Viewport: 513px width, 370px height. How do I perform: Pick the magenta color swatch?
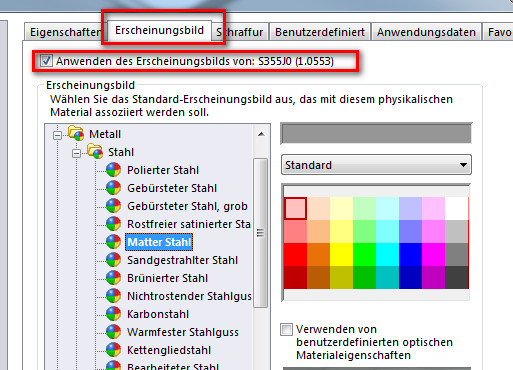(433, 254)
